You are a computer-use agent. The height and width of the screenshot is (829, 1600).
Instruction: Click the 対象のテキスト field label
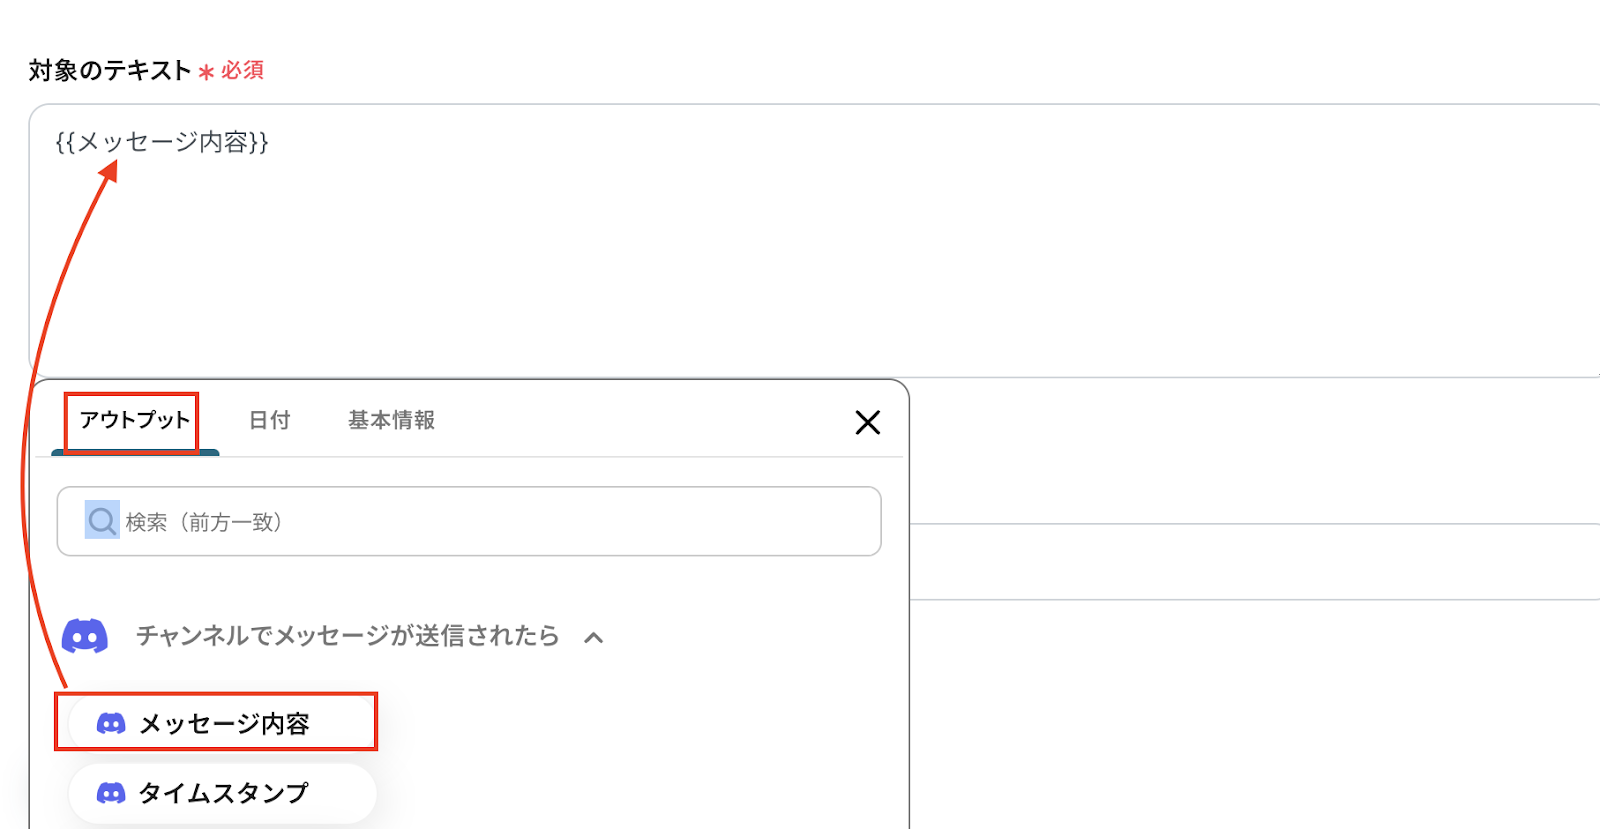coord(110,70)
